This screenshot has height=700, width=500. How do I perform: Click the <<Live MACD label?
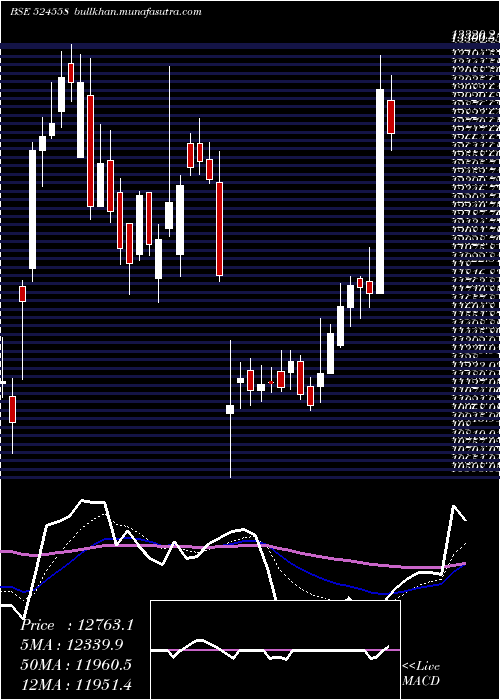421,674
